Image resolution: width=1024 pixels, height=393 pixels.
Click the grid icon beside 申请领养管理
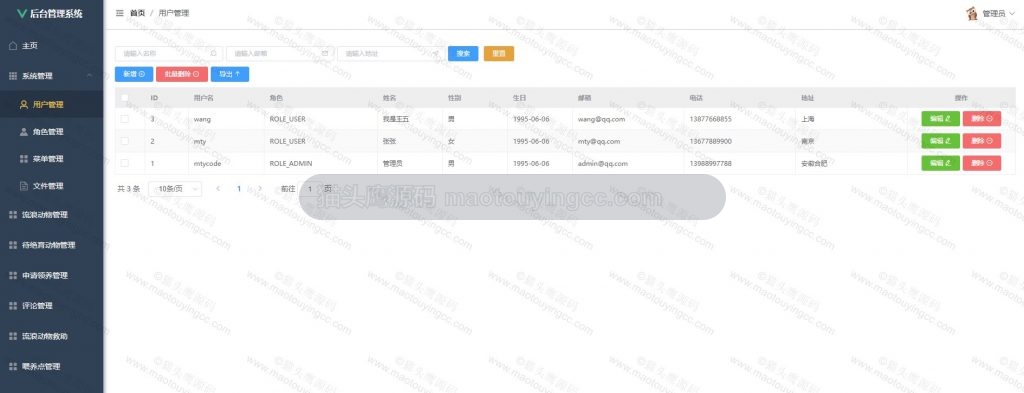coord(13,275)
